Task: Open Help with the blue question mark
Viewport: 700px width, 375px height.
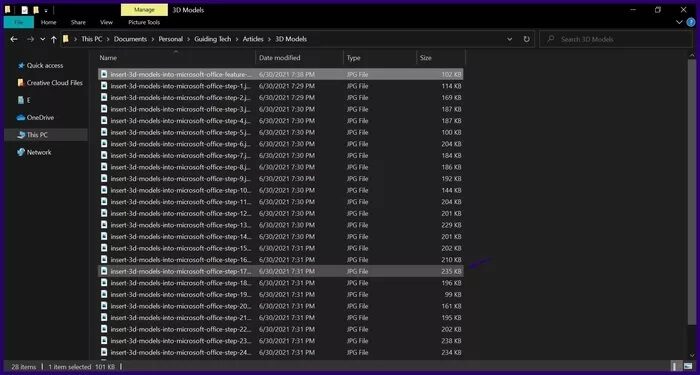Action: 691,22
